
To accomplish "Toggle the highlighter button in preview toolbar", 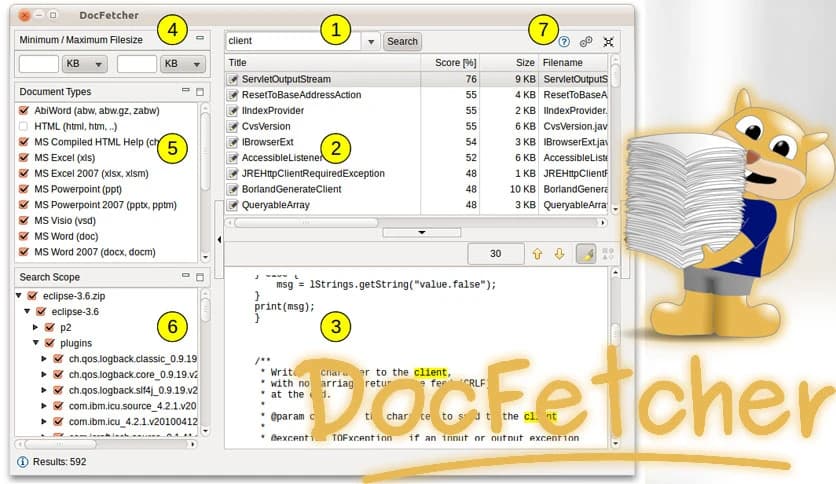I will click(x=586, y=254).
